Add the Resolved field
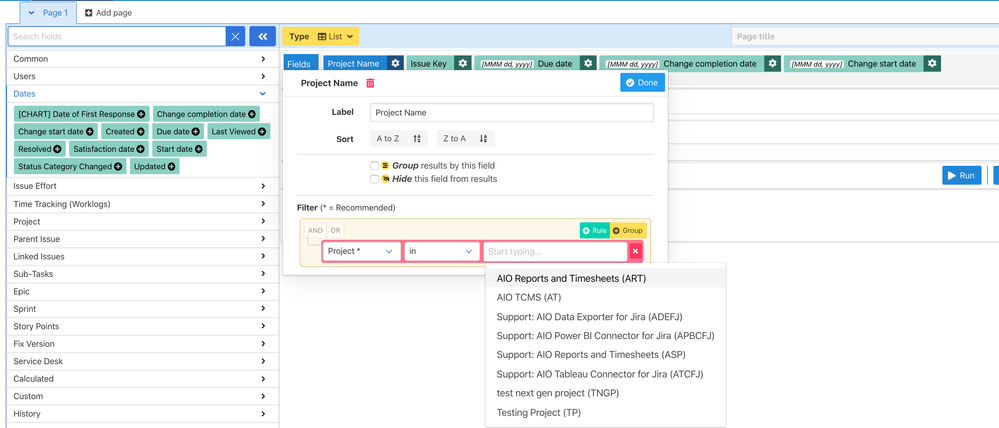 [40, 149]
